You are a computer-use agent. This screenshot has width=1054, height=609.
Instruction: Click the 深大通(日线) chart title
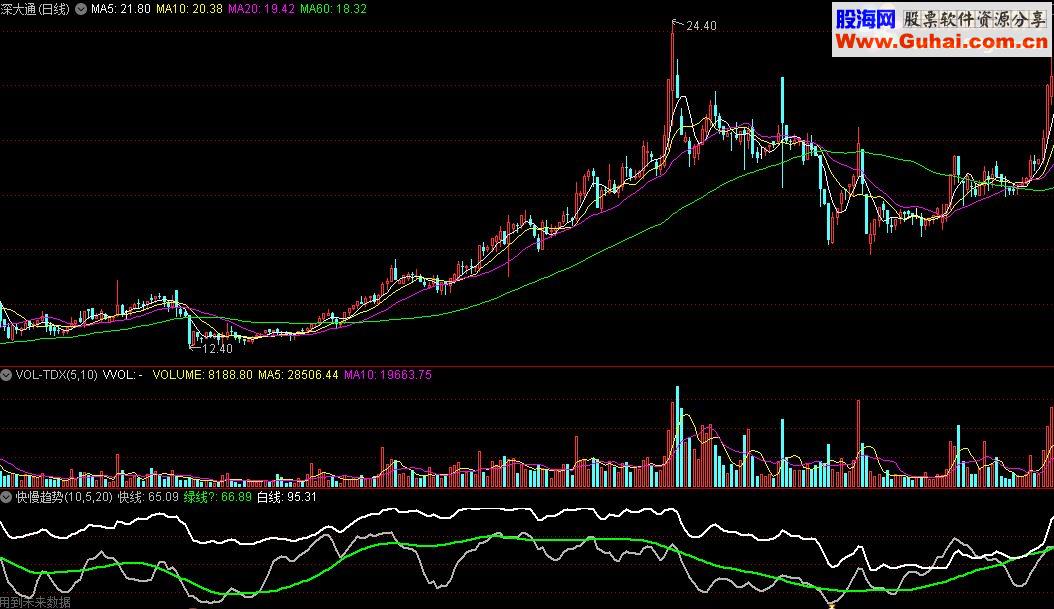(x=36, y=9)
